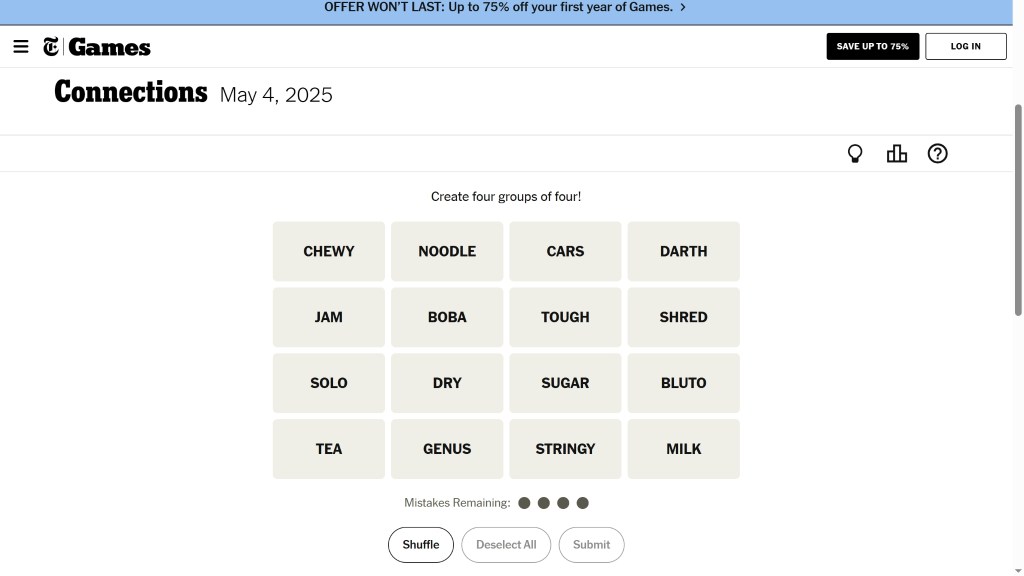Image resolution: width=1024 pixels, height=576 pixels.
Task: Open the lightbulb hints icon
Action: 855,154
